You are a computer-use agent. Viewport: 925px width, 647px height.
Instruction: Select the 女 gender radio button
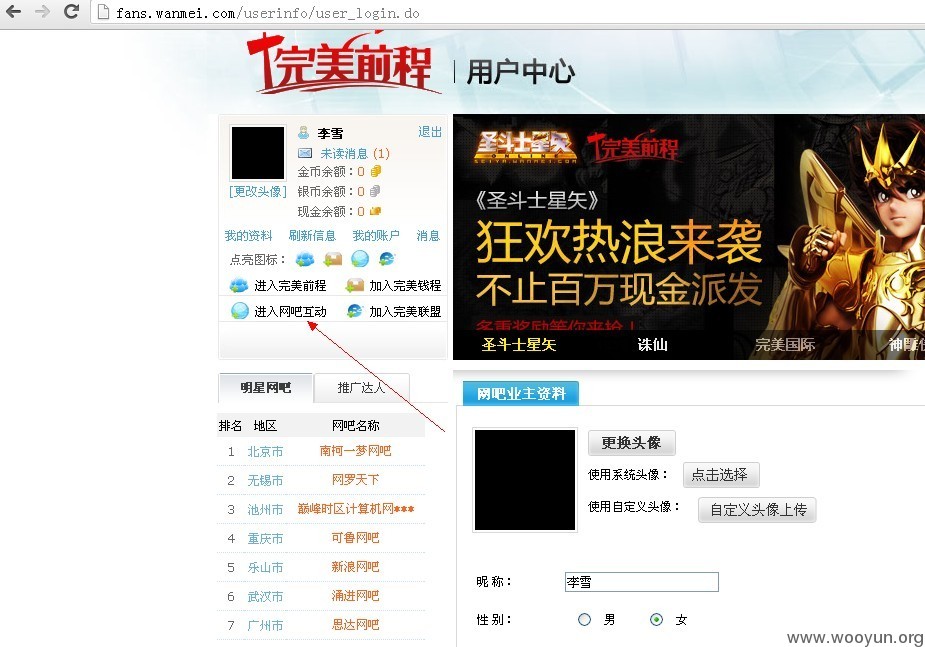click(656, 619)
